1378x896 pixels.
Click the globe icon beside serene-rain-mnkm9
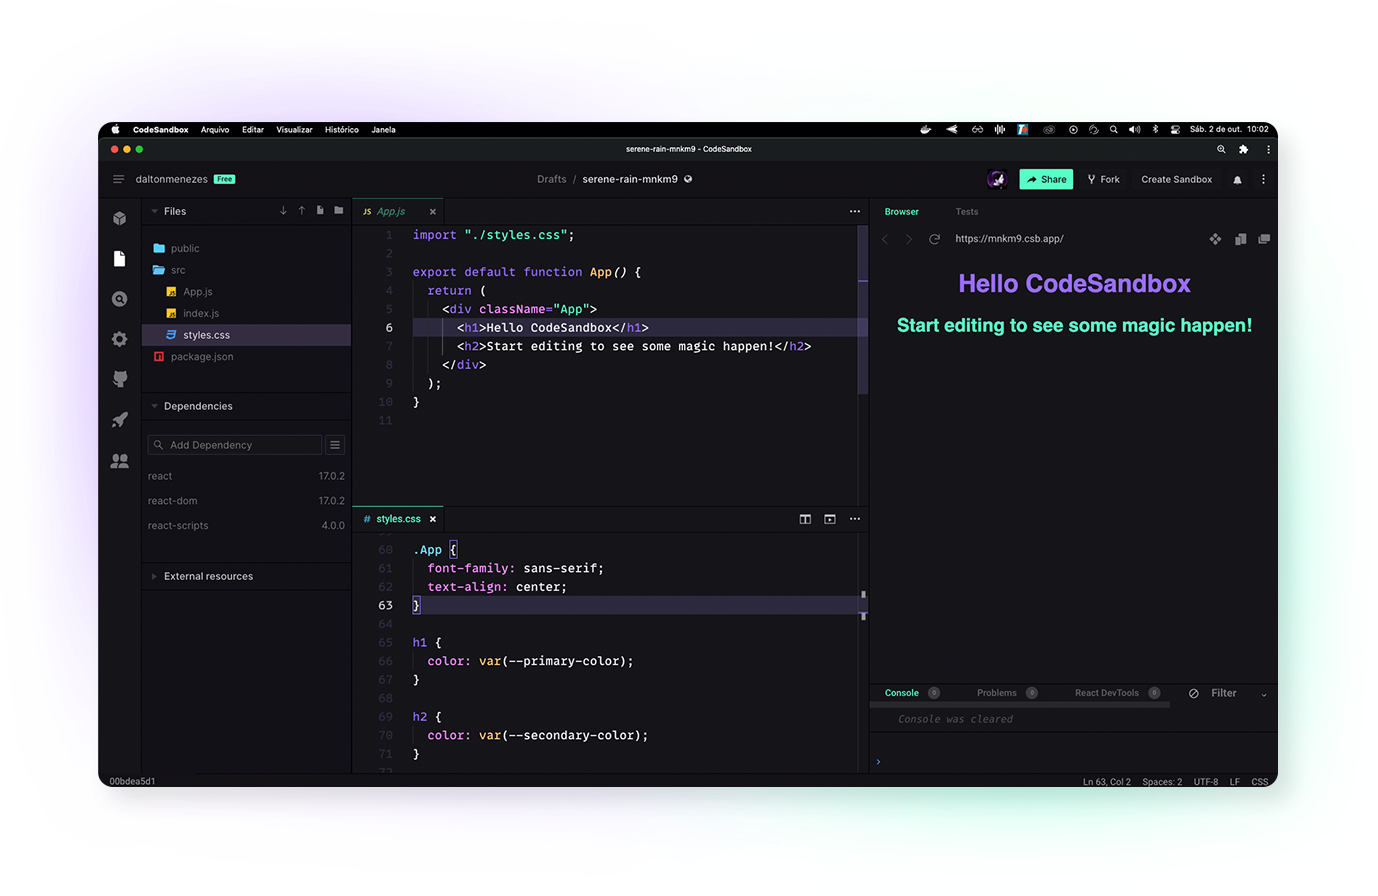pos(688,179)
